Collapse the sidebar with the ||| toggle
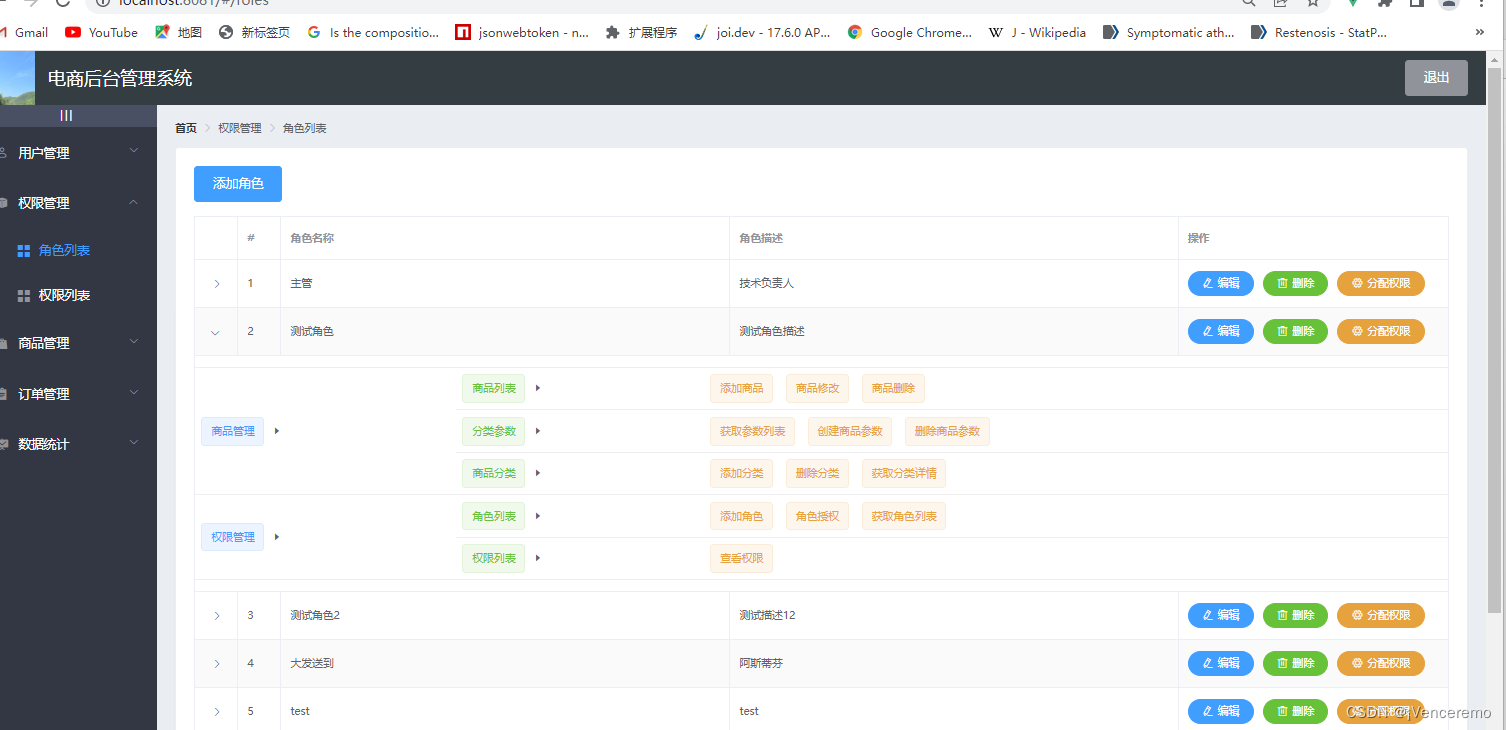This screenshot has width=1506, height=730. click(66, 115)
